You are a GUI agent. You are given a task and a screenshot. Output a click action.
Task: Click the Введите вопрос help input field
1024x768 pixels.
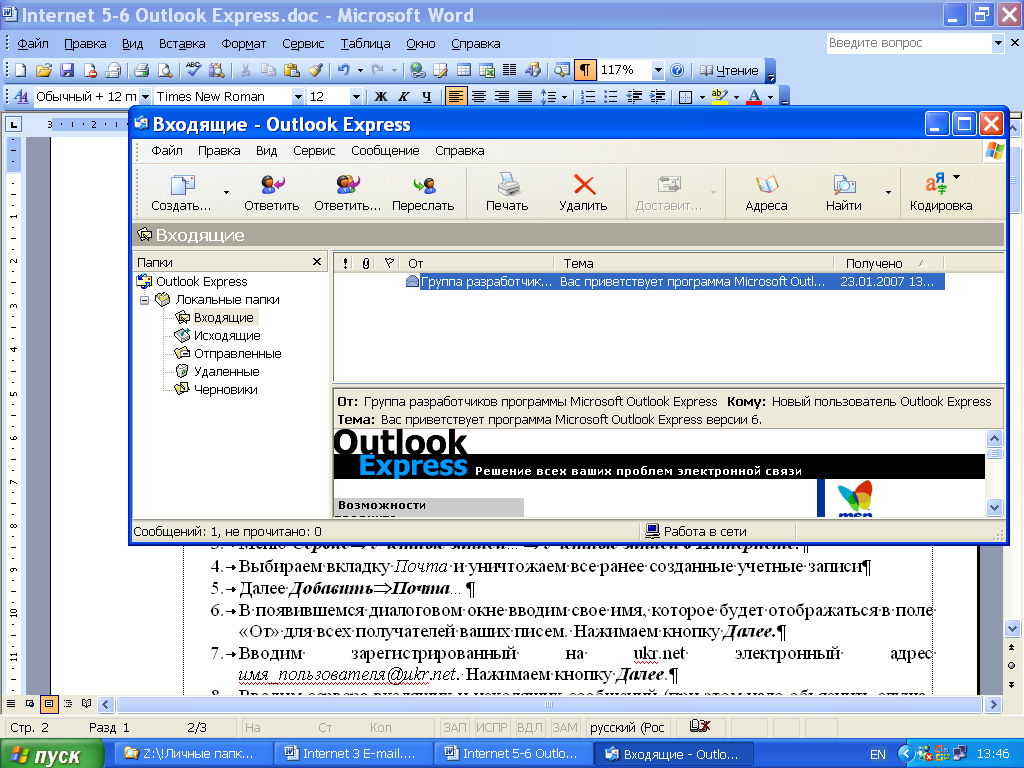tap(908, 43)
